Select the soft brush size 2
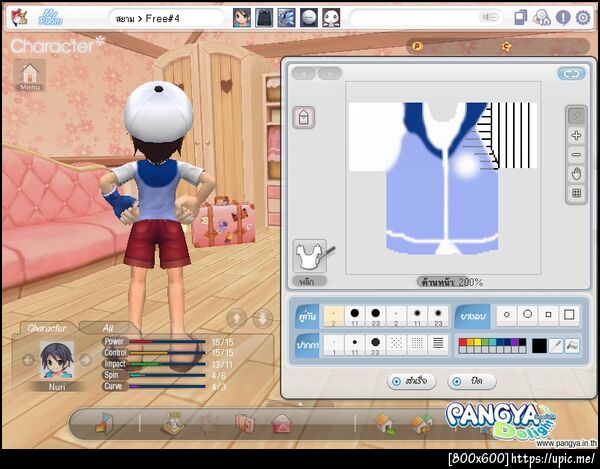The image size is (600, 469). (x=396, y=316)
